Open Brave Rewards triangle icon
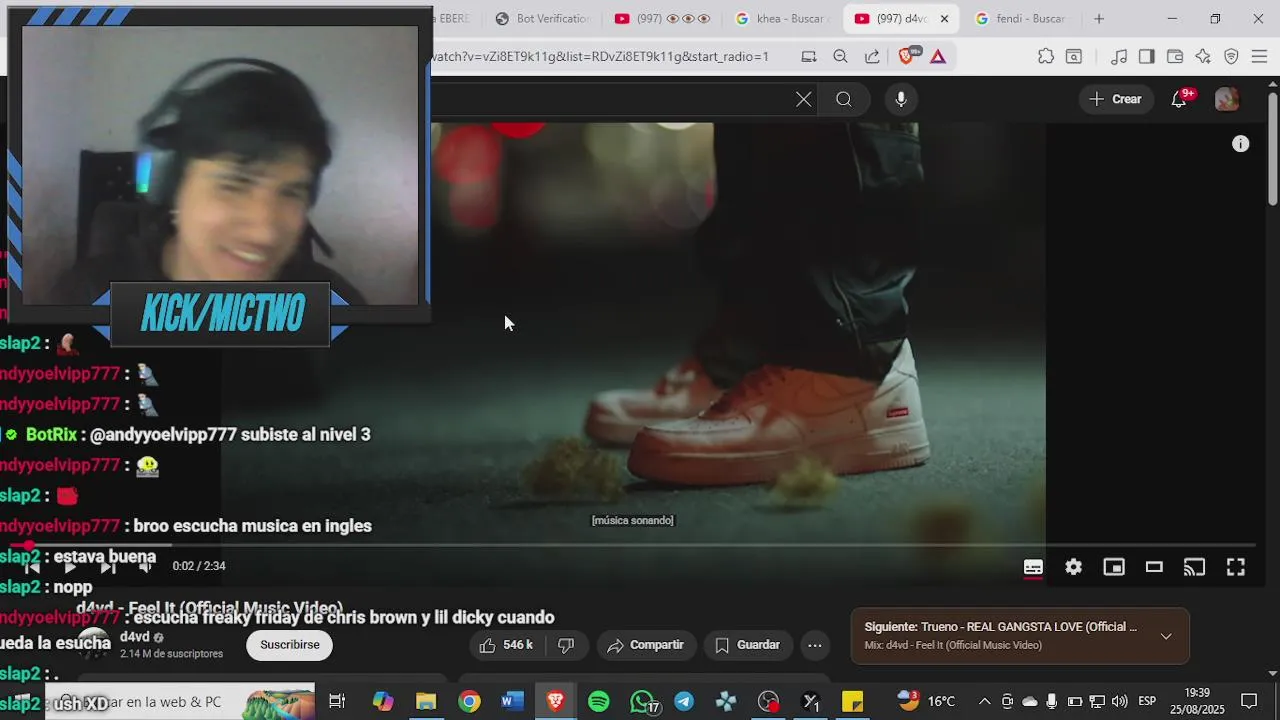Image resolution: width=1280 pixels, height=720 pixels. 938,56
